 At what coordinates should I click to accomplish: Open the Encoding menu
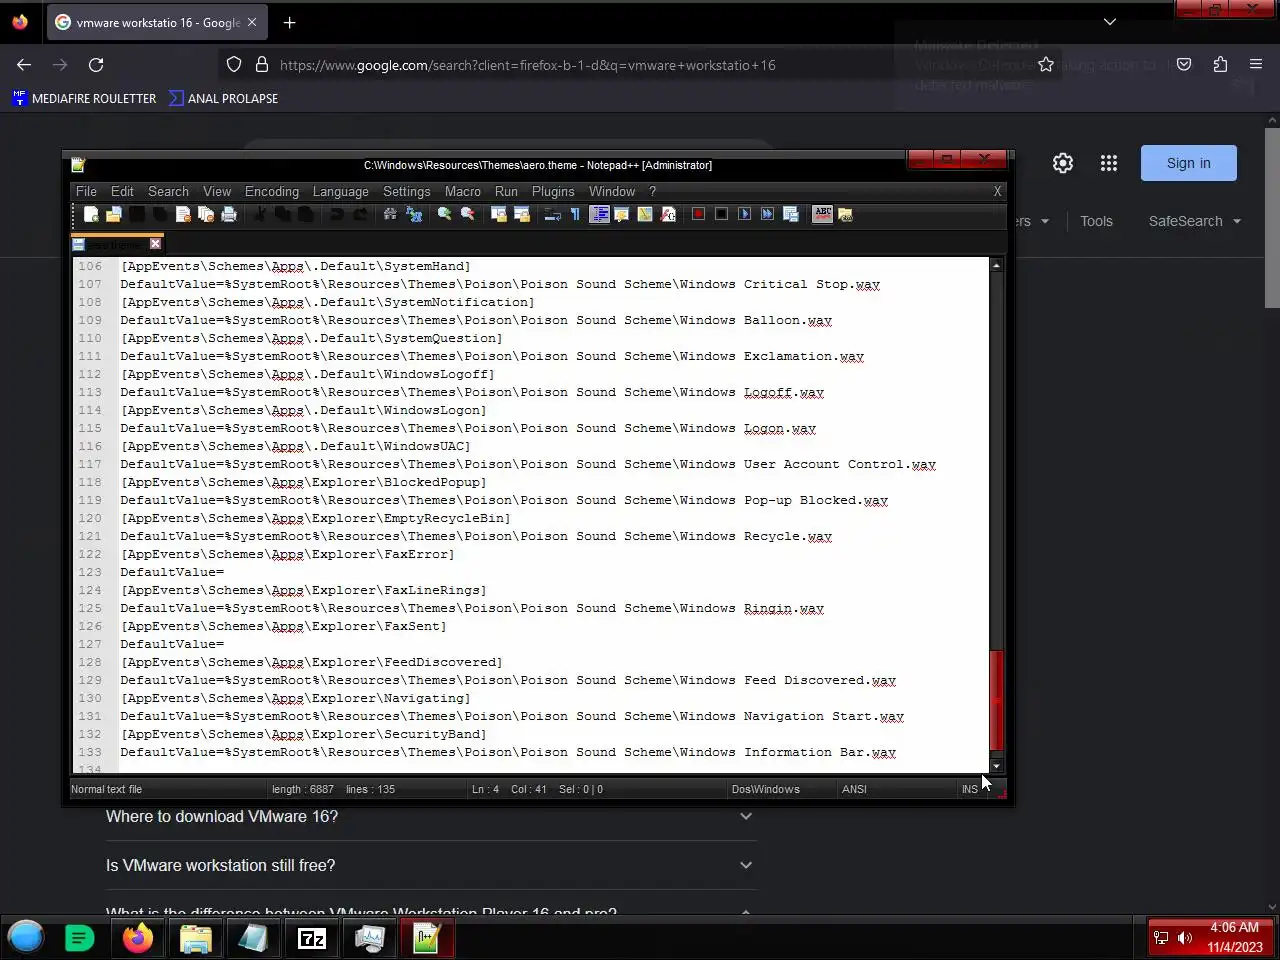272,191
